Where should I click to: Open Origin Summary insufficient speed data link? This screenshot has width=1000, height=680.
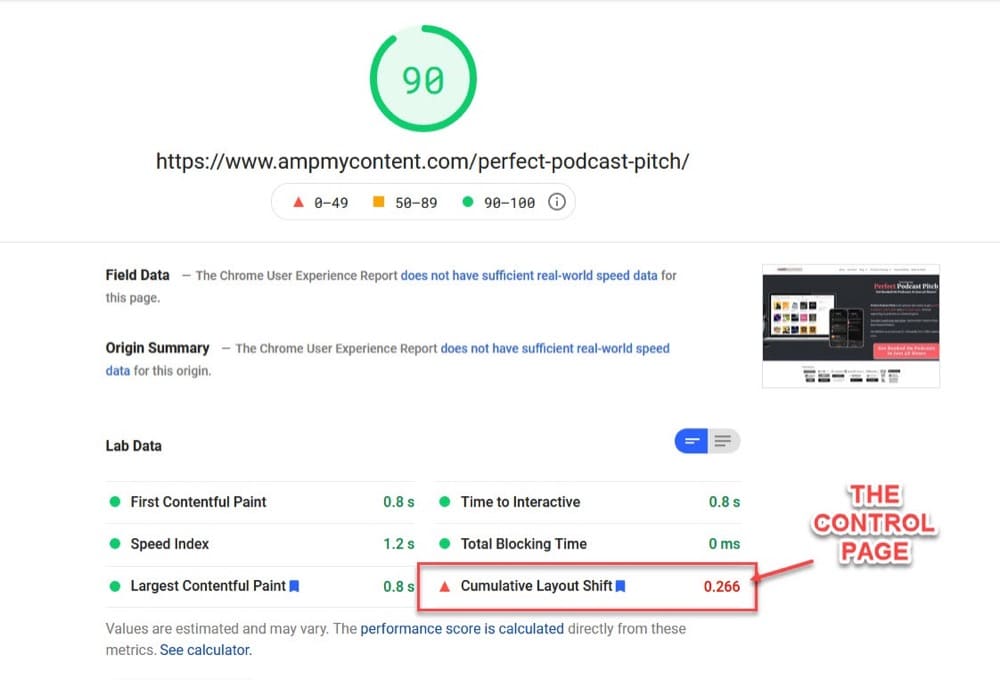555,348
